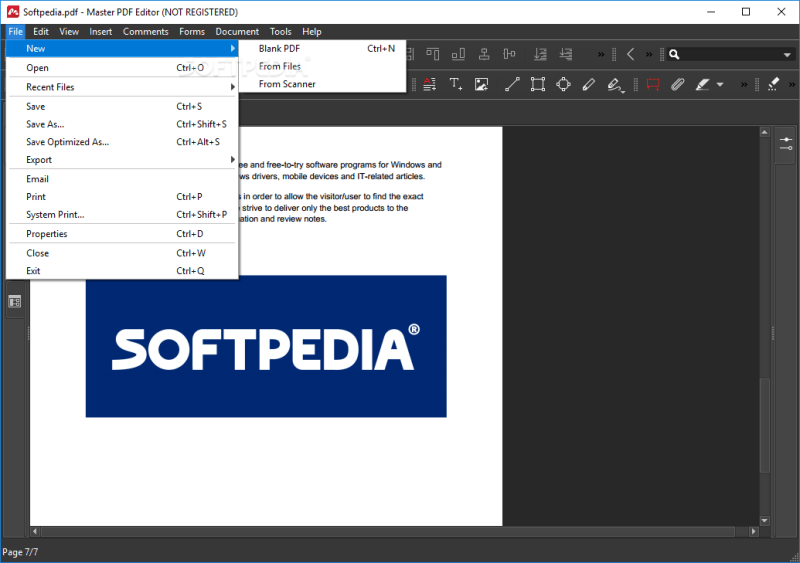Viewport: 800px width, 563px height.
Task: Open the File menu in menu bar
Action: (15, 32)
